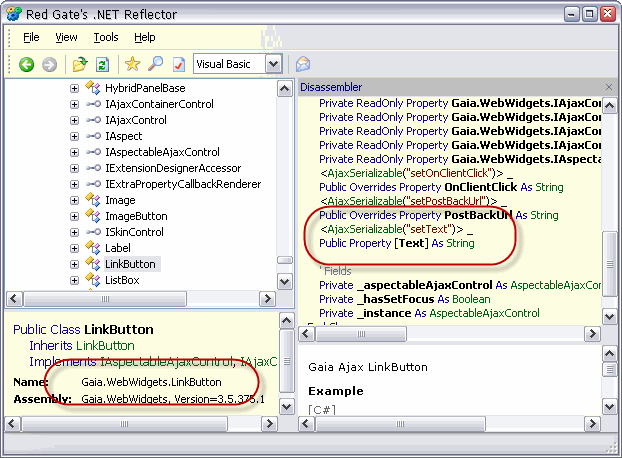Expand the IAspect interface node
The image size is (622, 458).
pos(74,136)
